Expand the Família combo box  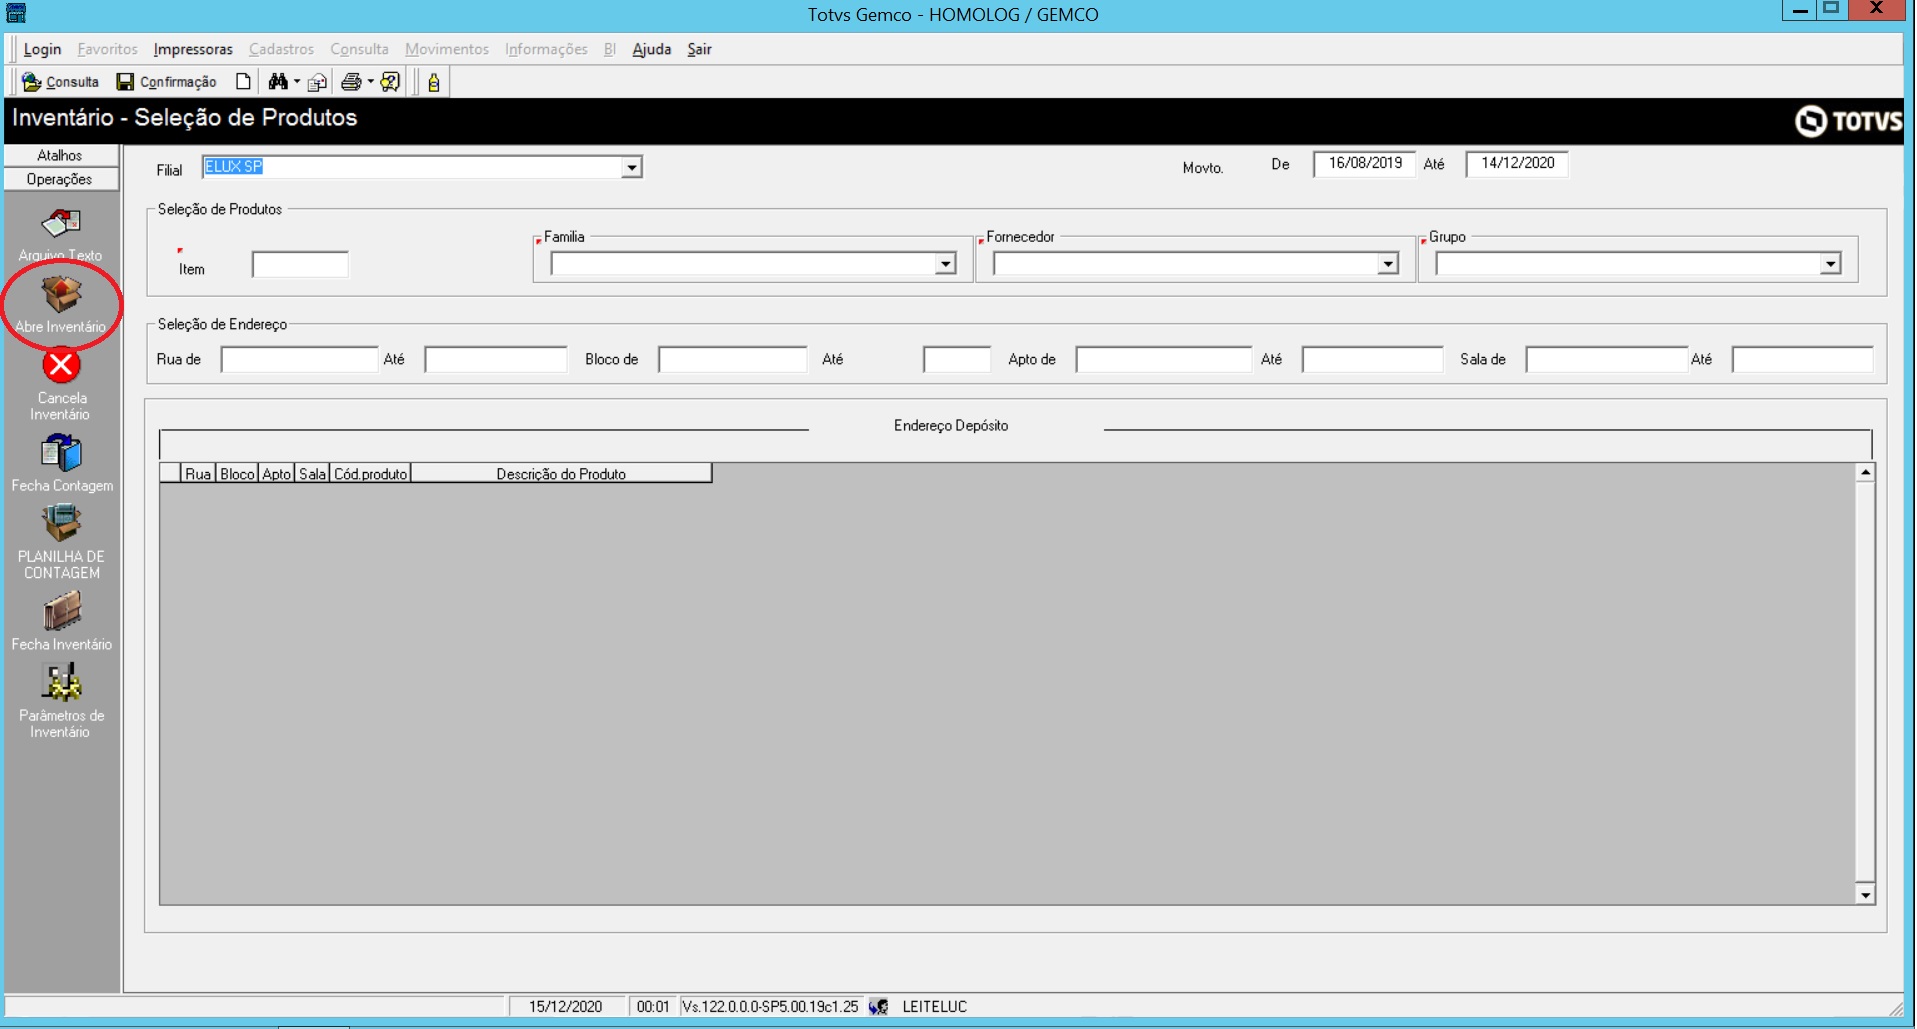[945, 264]
